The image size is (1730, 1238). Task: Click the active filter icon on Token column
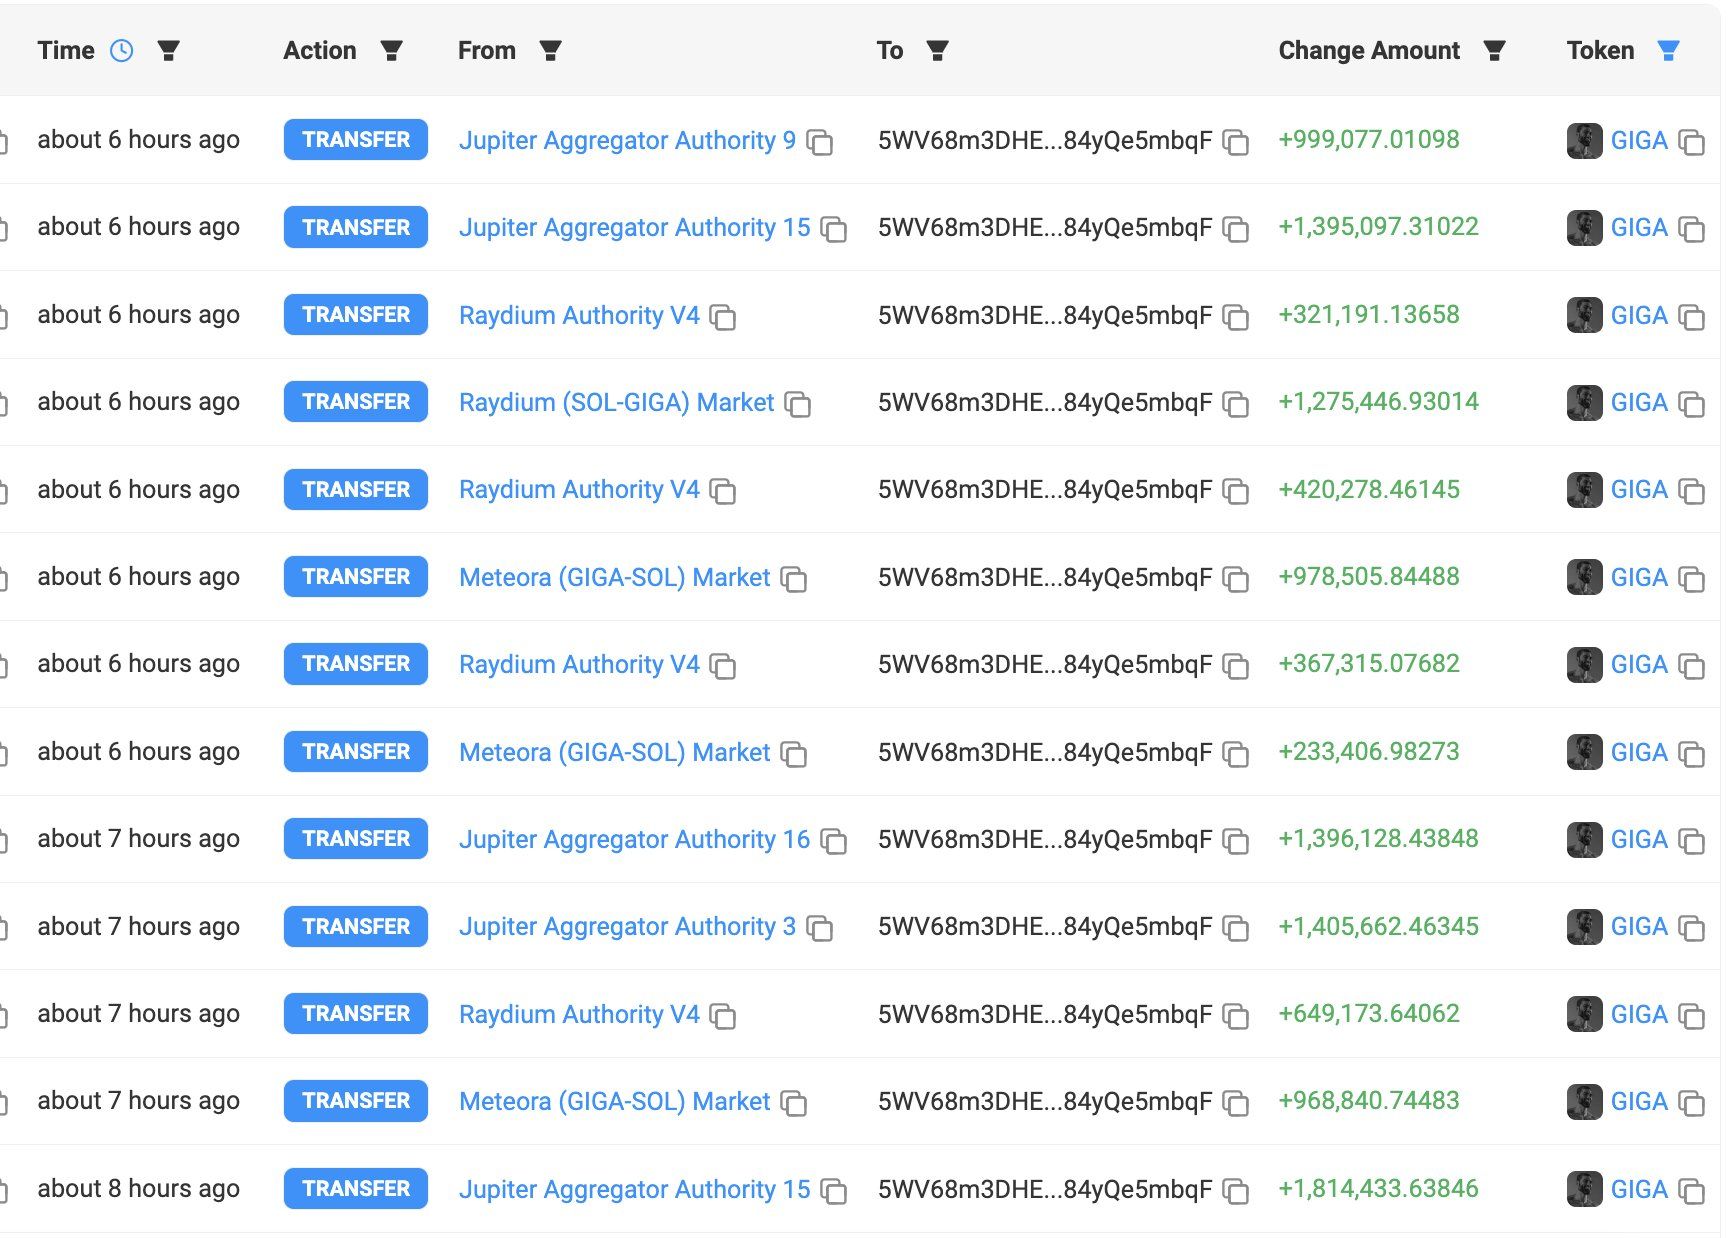pos(1668,50)
